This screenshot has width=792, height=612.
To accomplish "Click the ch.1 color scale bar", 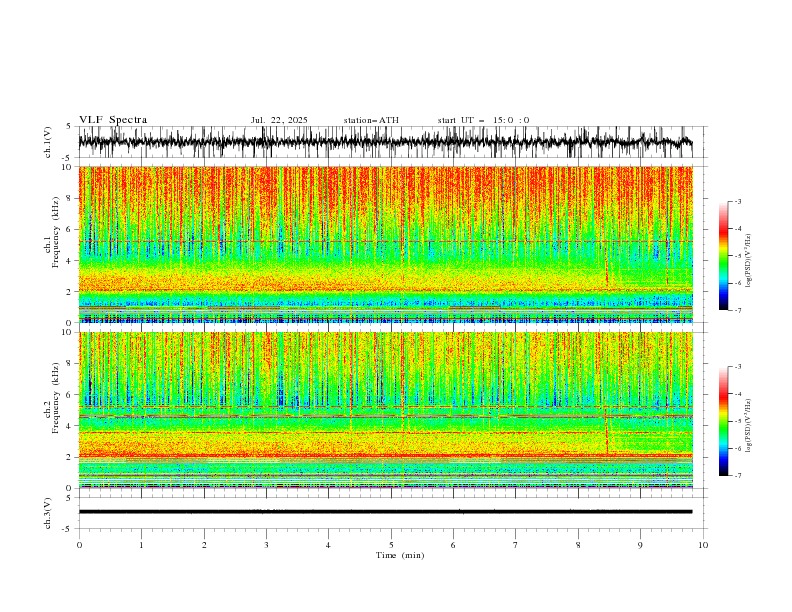I will pyautogui.click(x=723, y=256).
